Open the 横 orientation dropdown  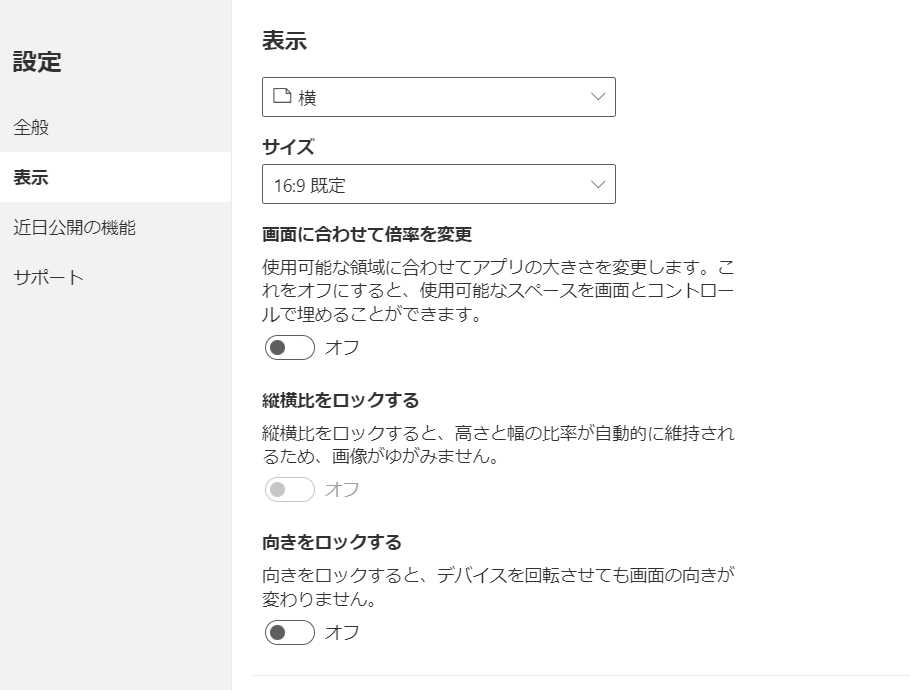click(438, 97)
